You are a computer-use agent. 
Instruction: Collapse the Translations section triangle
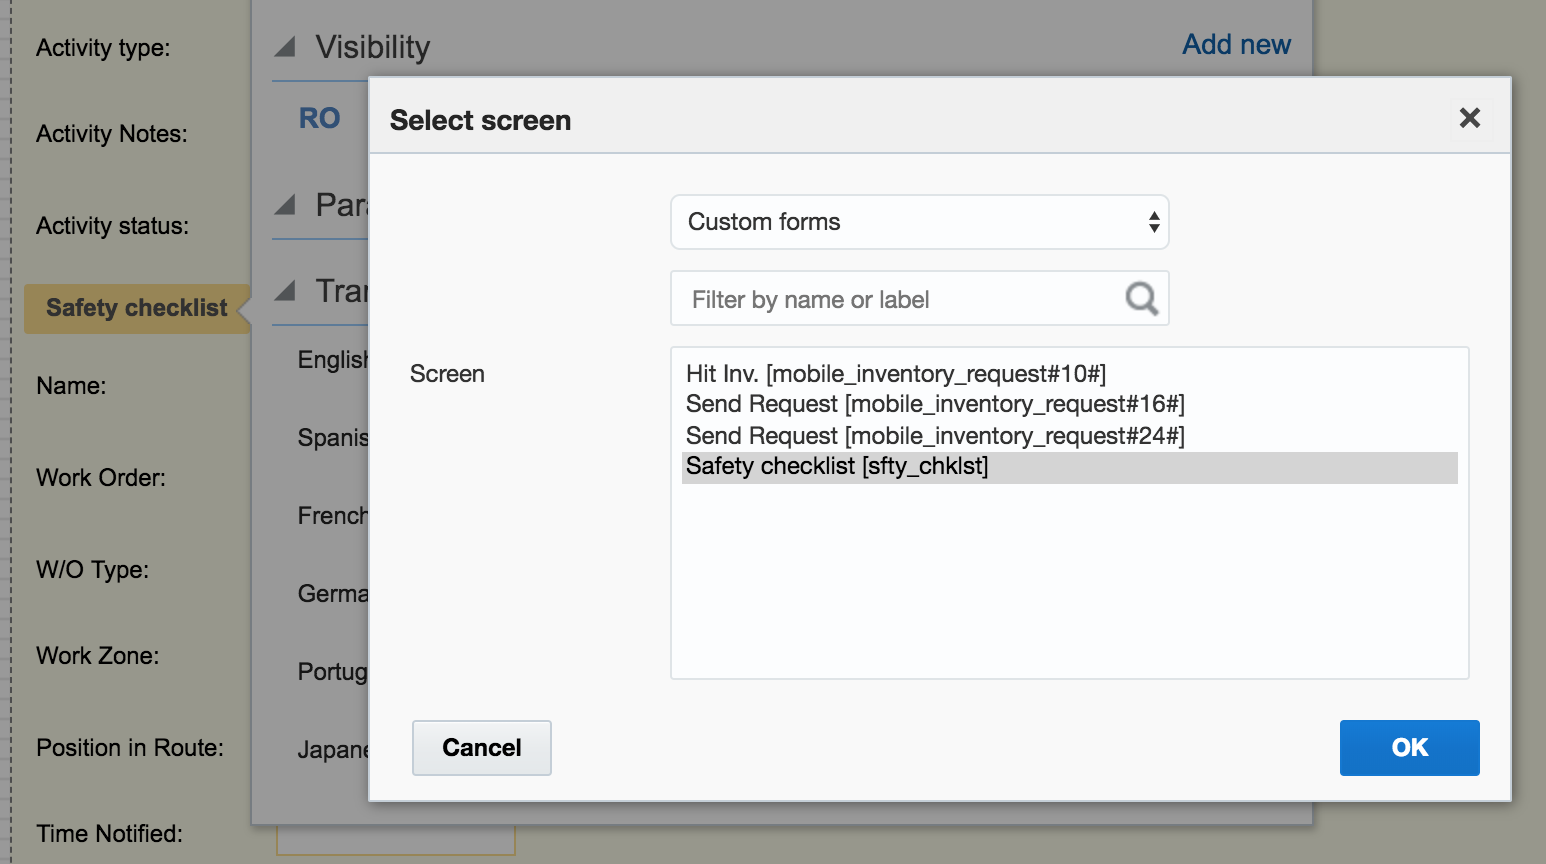click(x=286, y=291)
